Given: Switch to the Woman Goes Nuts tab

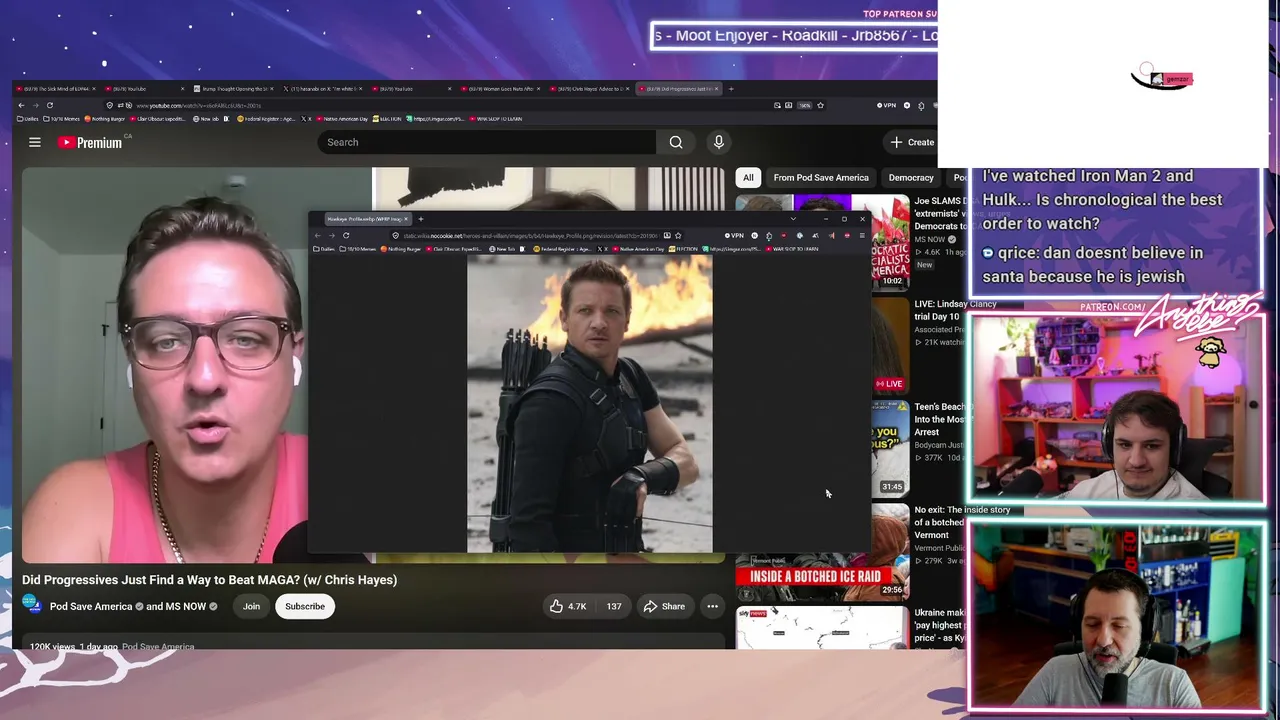Looking at the screenshot, I should pos(498,89).
